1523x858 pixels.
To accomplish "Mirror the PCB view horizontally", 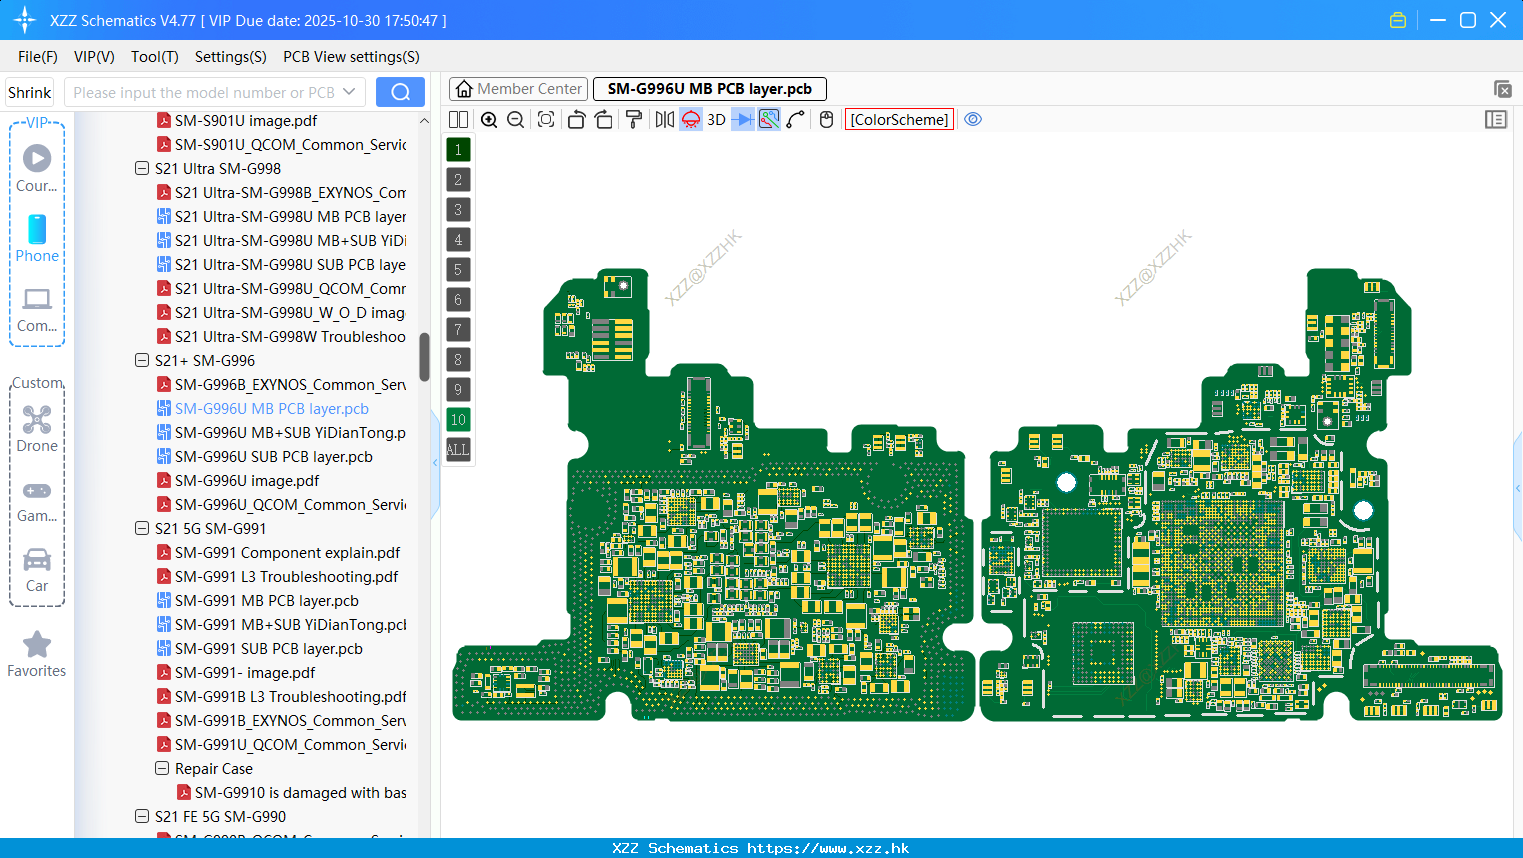I will [x=665, y=119].
